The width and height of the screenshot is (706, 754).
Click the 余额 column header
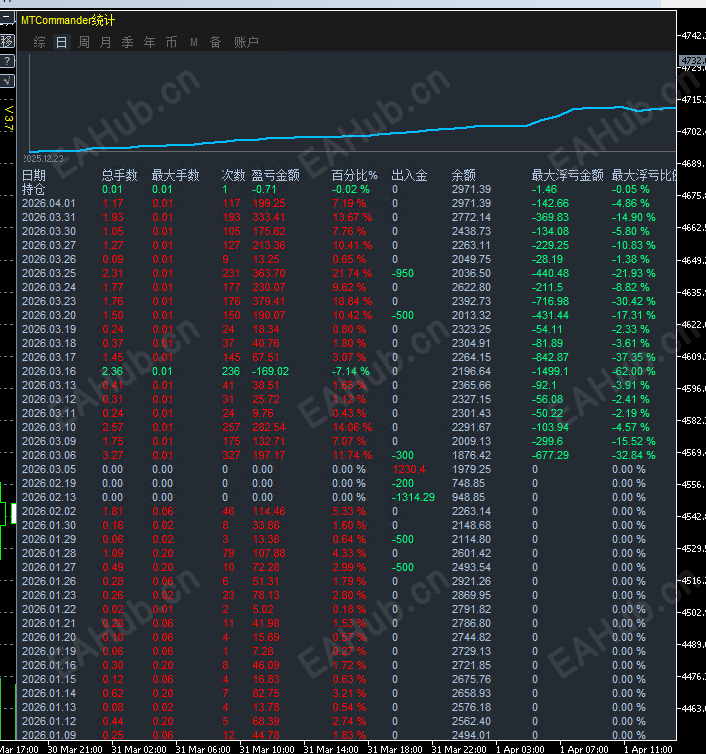464,175
